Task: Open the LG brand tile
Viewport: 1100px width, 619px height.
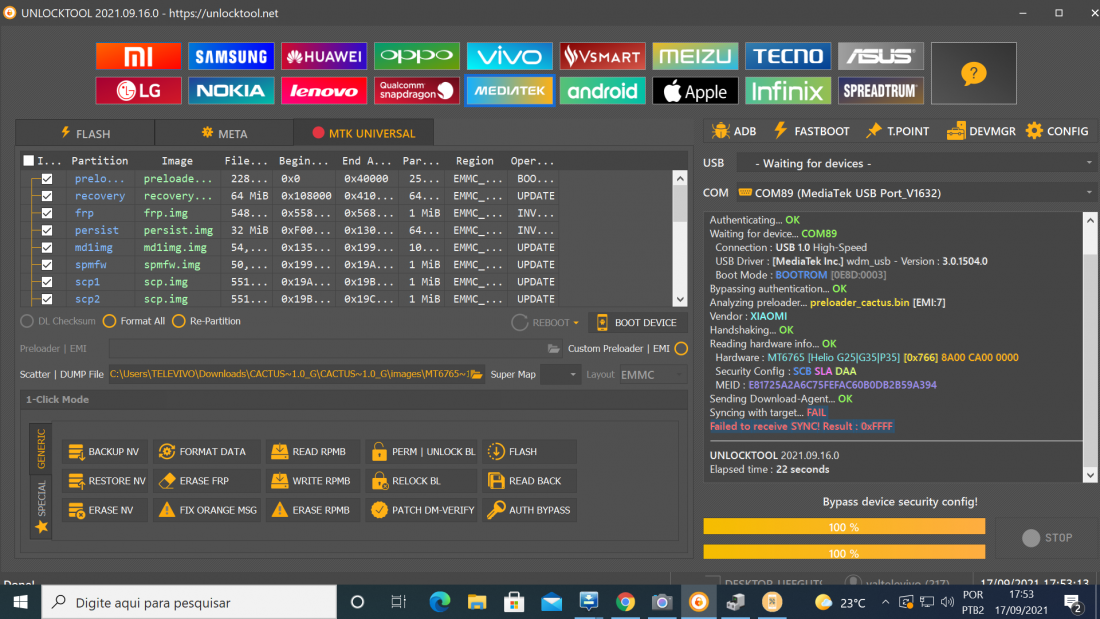Action: click(x=138, y=91)
